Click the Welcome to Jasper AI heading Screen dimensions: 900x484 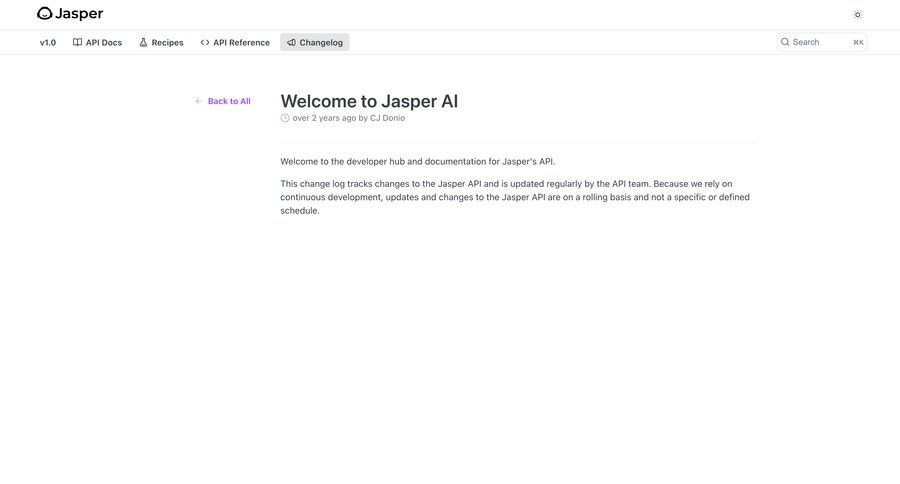[369, 101]
